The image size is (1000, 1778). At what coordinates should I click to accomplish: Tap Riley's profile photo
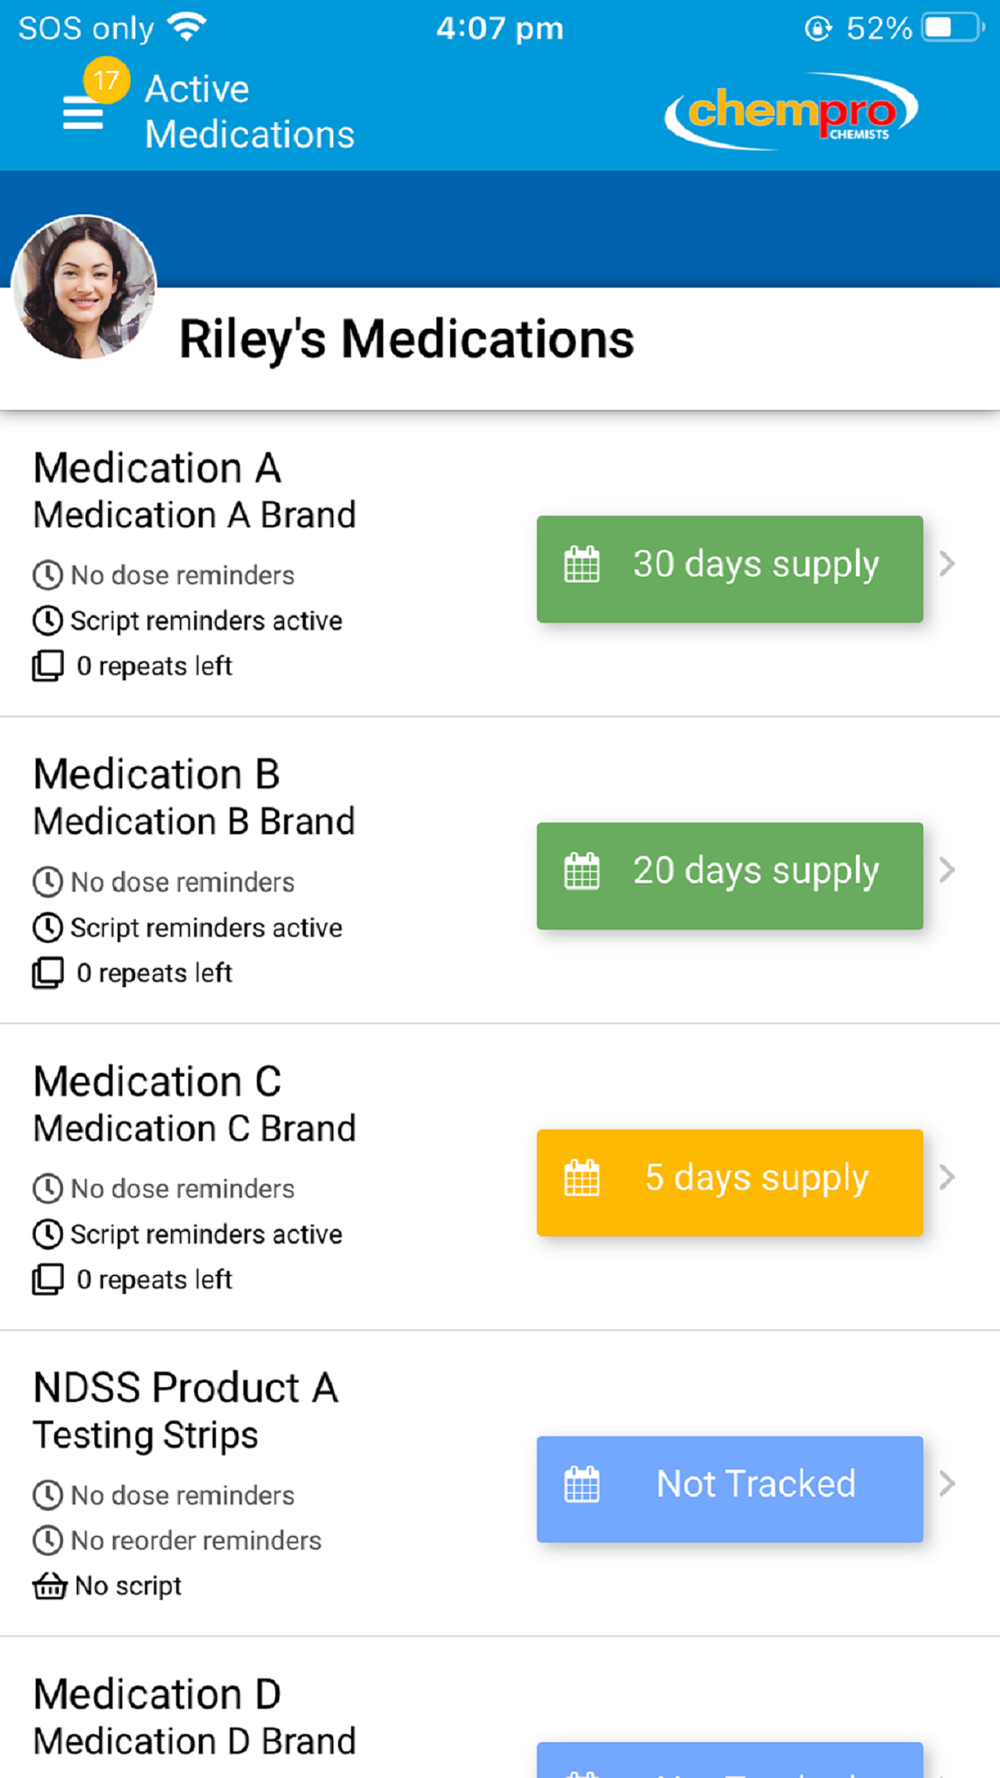[84, 287]
